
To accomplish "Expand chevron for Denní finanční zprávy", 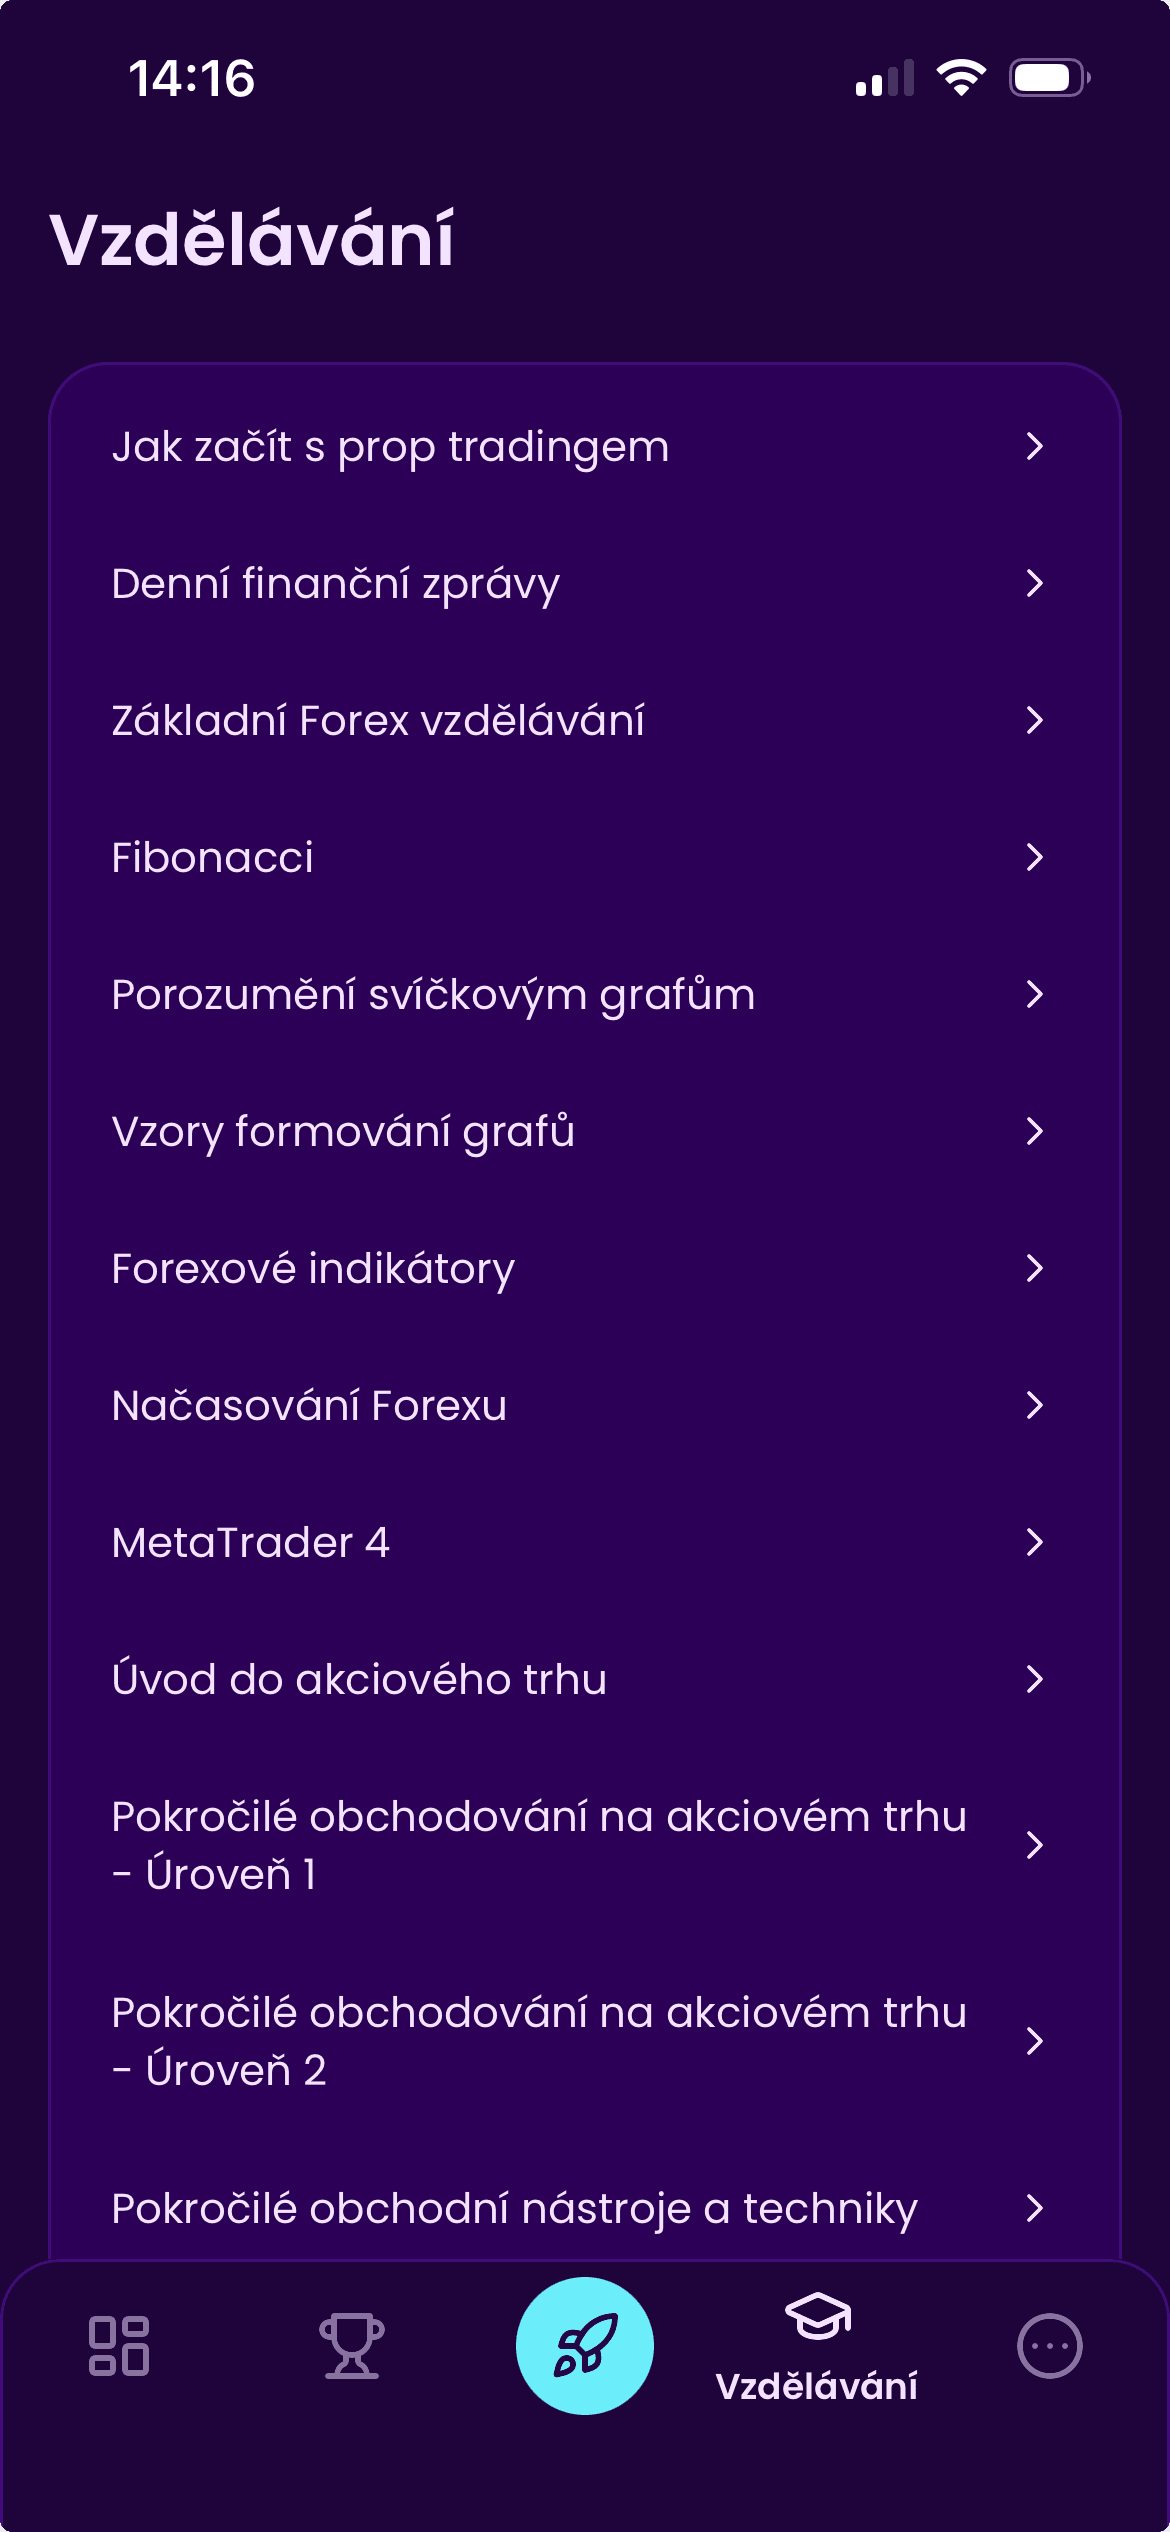I will pyautogui.click(x=1035, y=583).
